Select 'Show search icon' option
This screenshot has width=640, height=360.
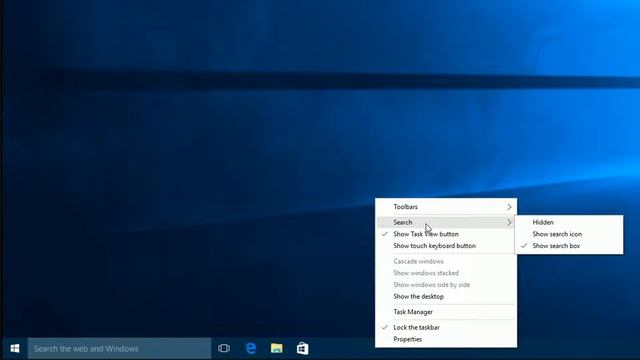coord(569,234)
